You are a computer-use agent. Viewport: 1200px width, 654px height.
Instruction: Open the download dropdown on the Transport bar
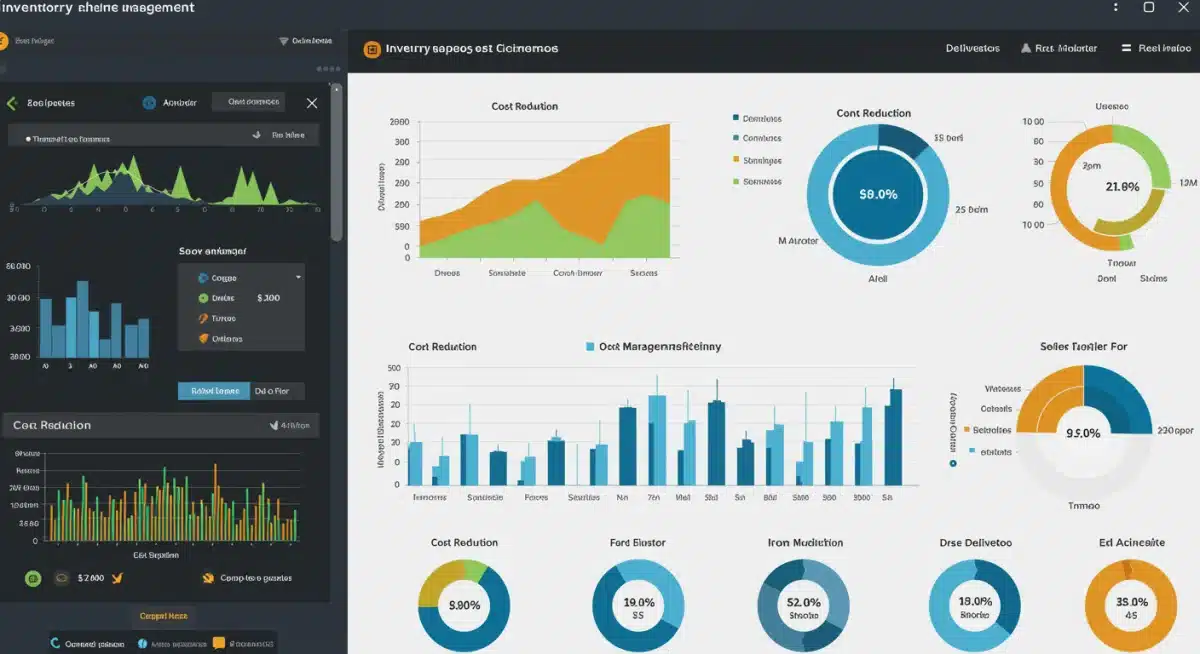coord(257,134)
